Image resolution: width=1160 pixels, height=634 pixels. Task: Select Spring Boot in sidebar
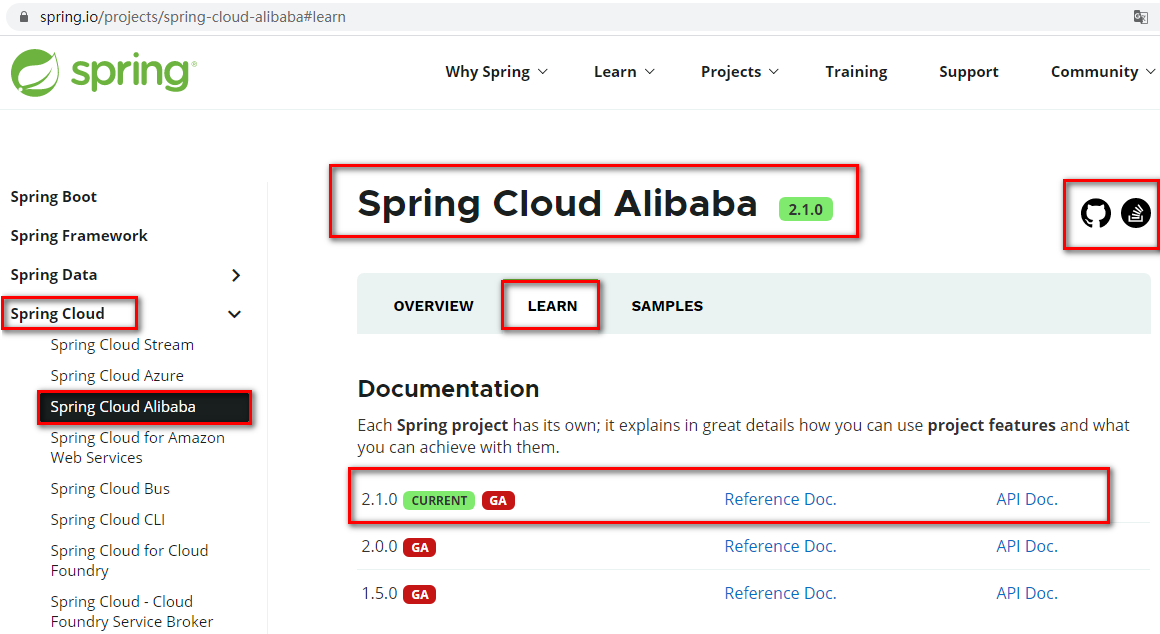[x=53, y=197]
